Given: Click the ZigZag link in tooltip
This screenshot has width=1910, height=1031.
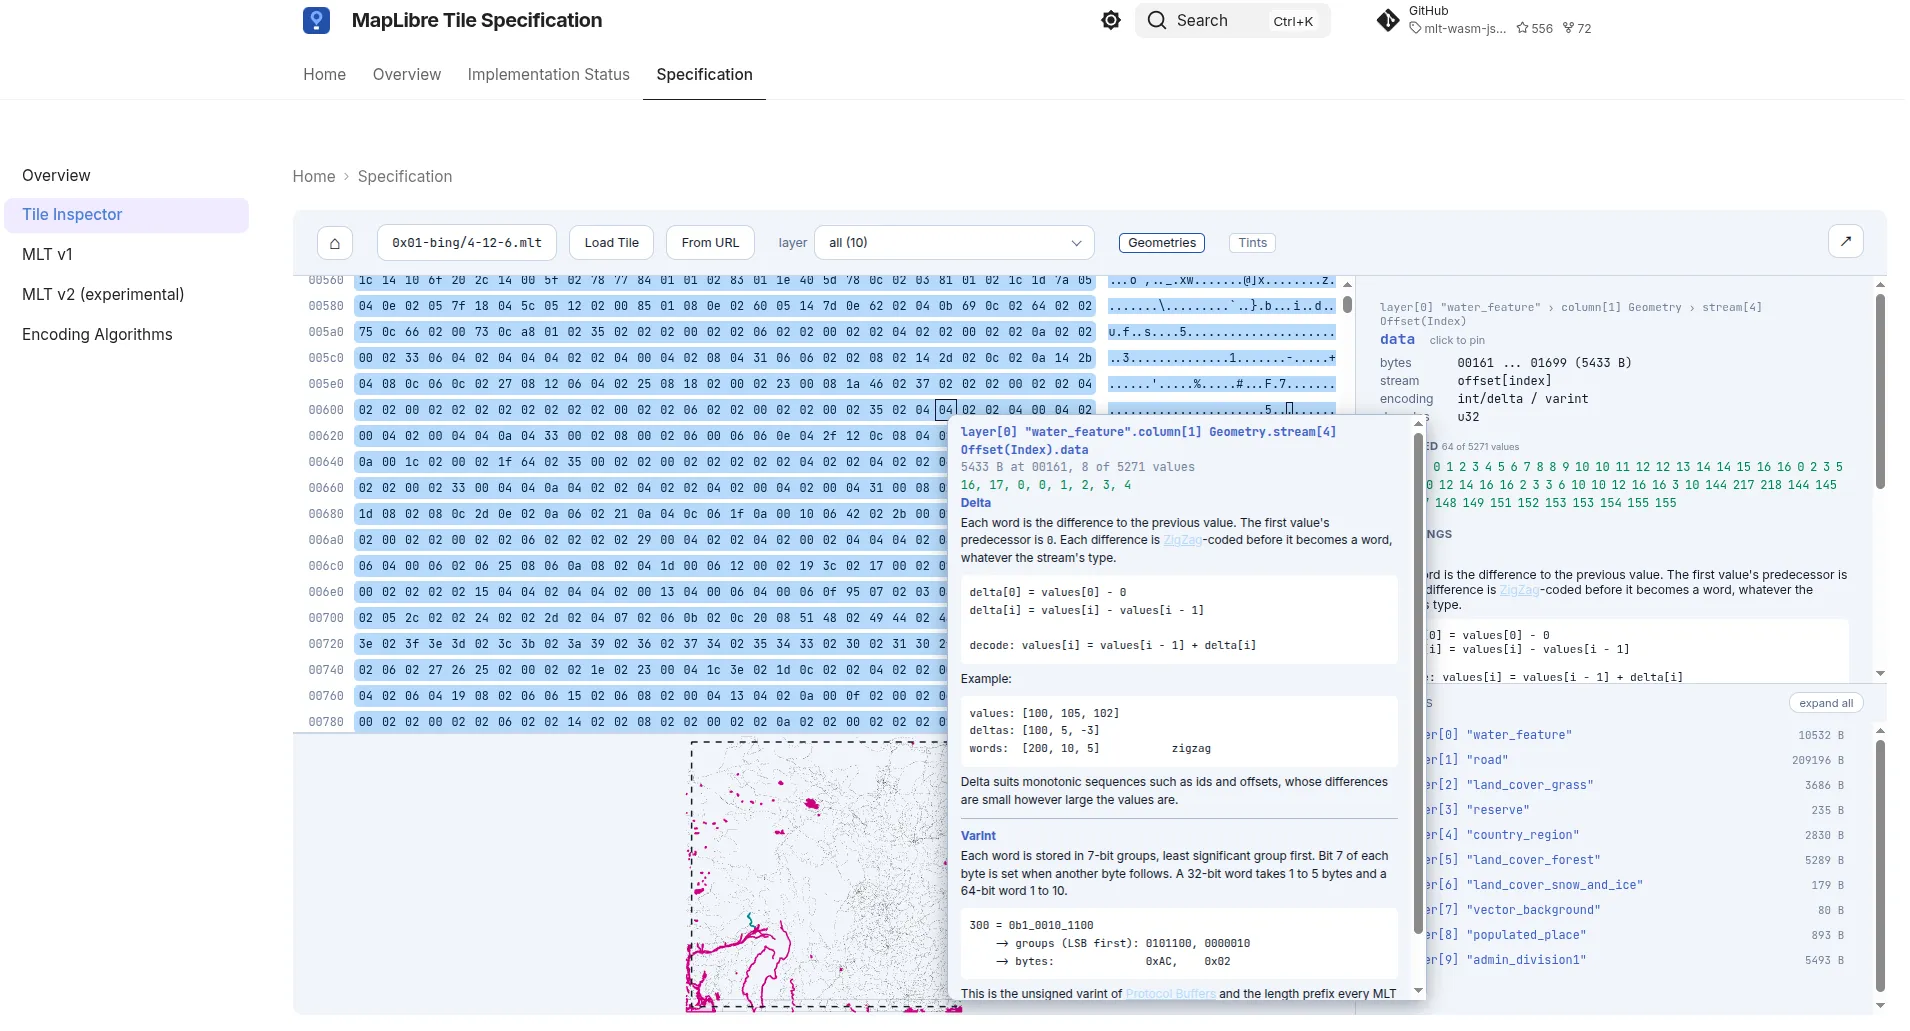Looking at the screenshot, I should pyautogui.click(x=1183, y=540).
